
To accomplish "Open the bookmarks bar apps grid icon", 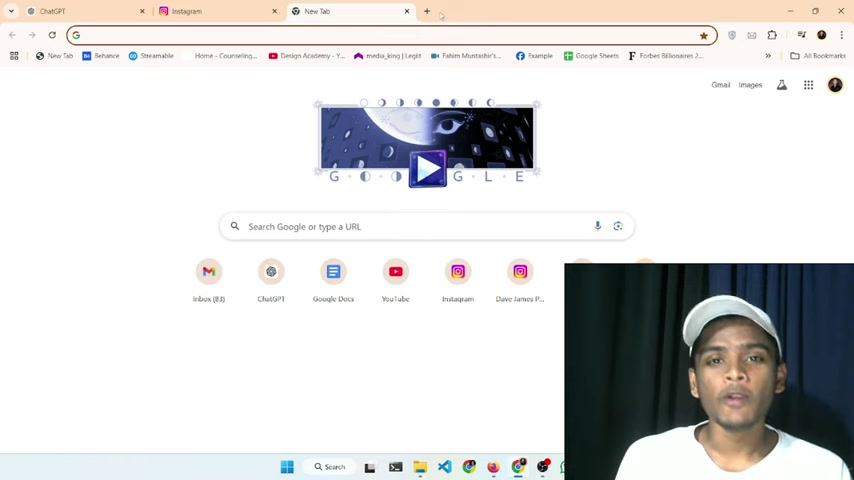I will pyautogui.click(x=14, y=56).
